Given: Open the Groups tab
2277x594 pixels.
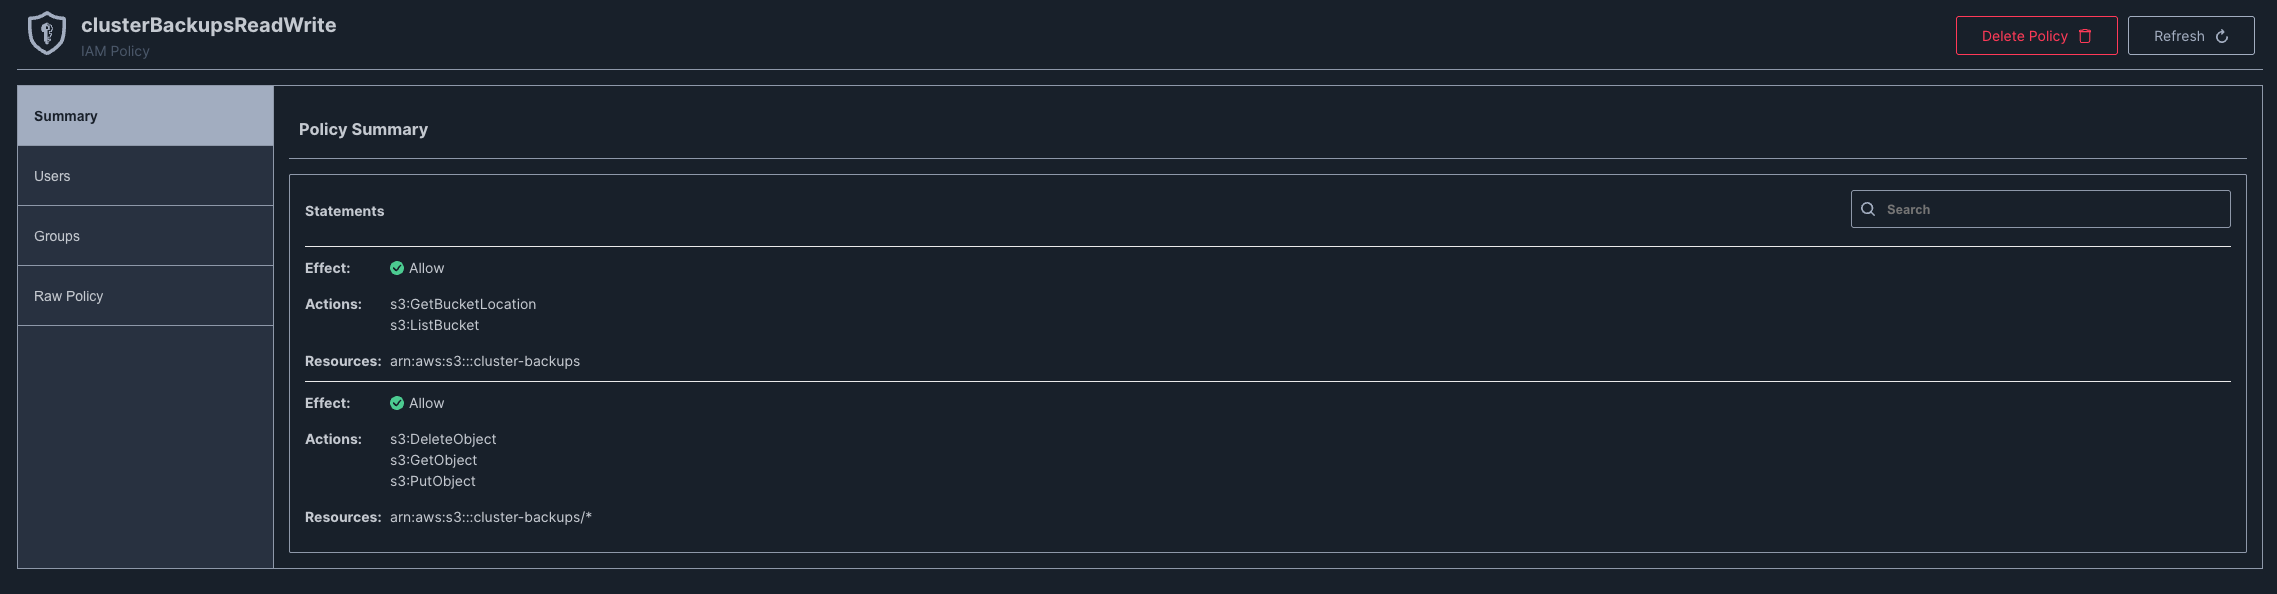Looking at the screenshot, I should point(146,236).
